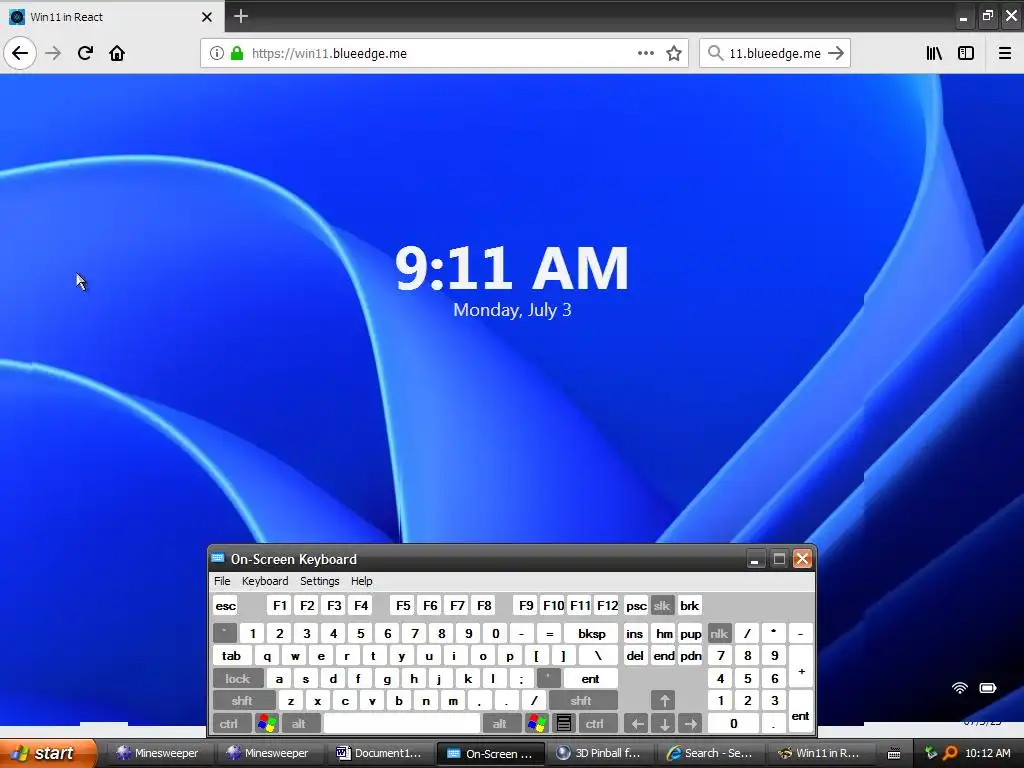1024x768 pixels.
Task: Toggle the caps lock key
Action: pyautogui.click(x=238, y=679)
